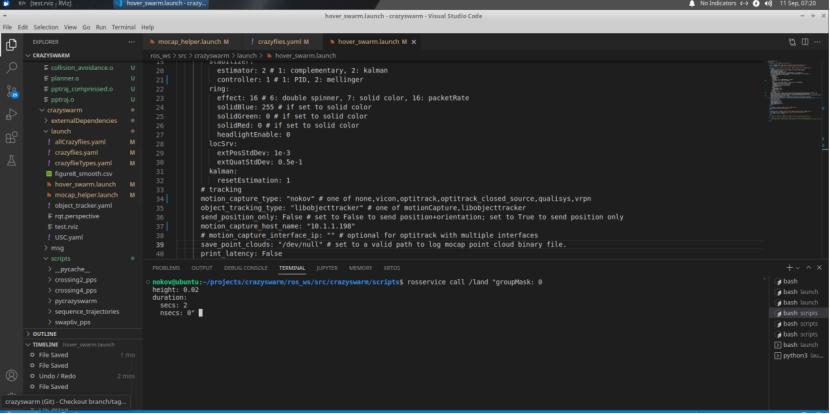Switch to PROBLEMS panel tab
830x414 pixels.
(166, 268)
